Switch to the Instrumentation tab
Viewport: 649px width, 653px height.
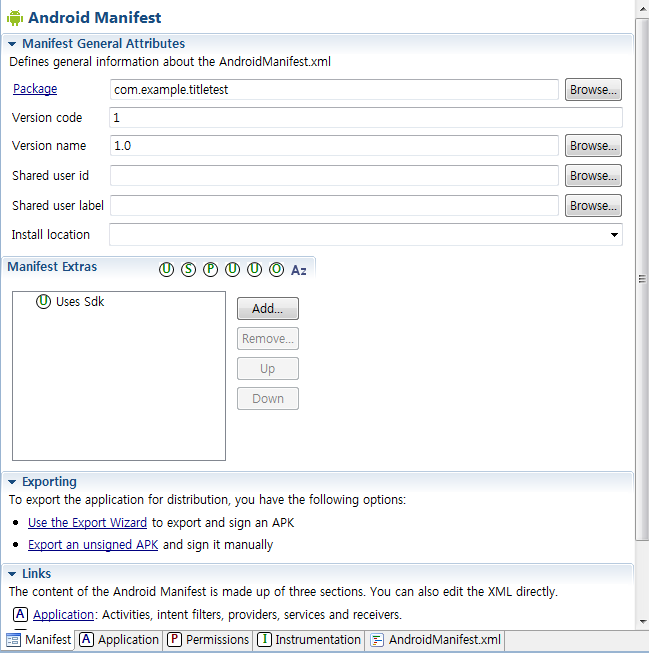coord(309,639)
